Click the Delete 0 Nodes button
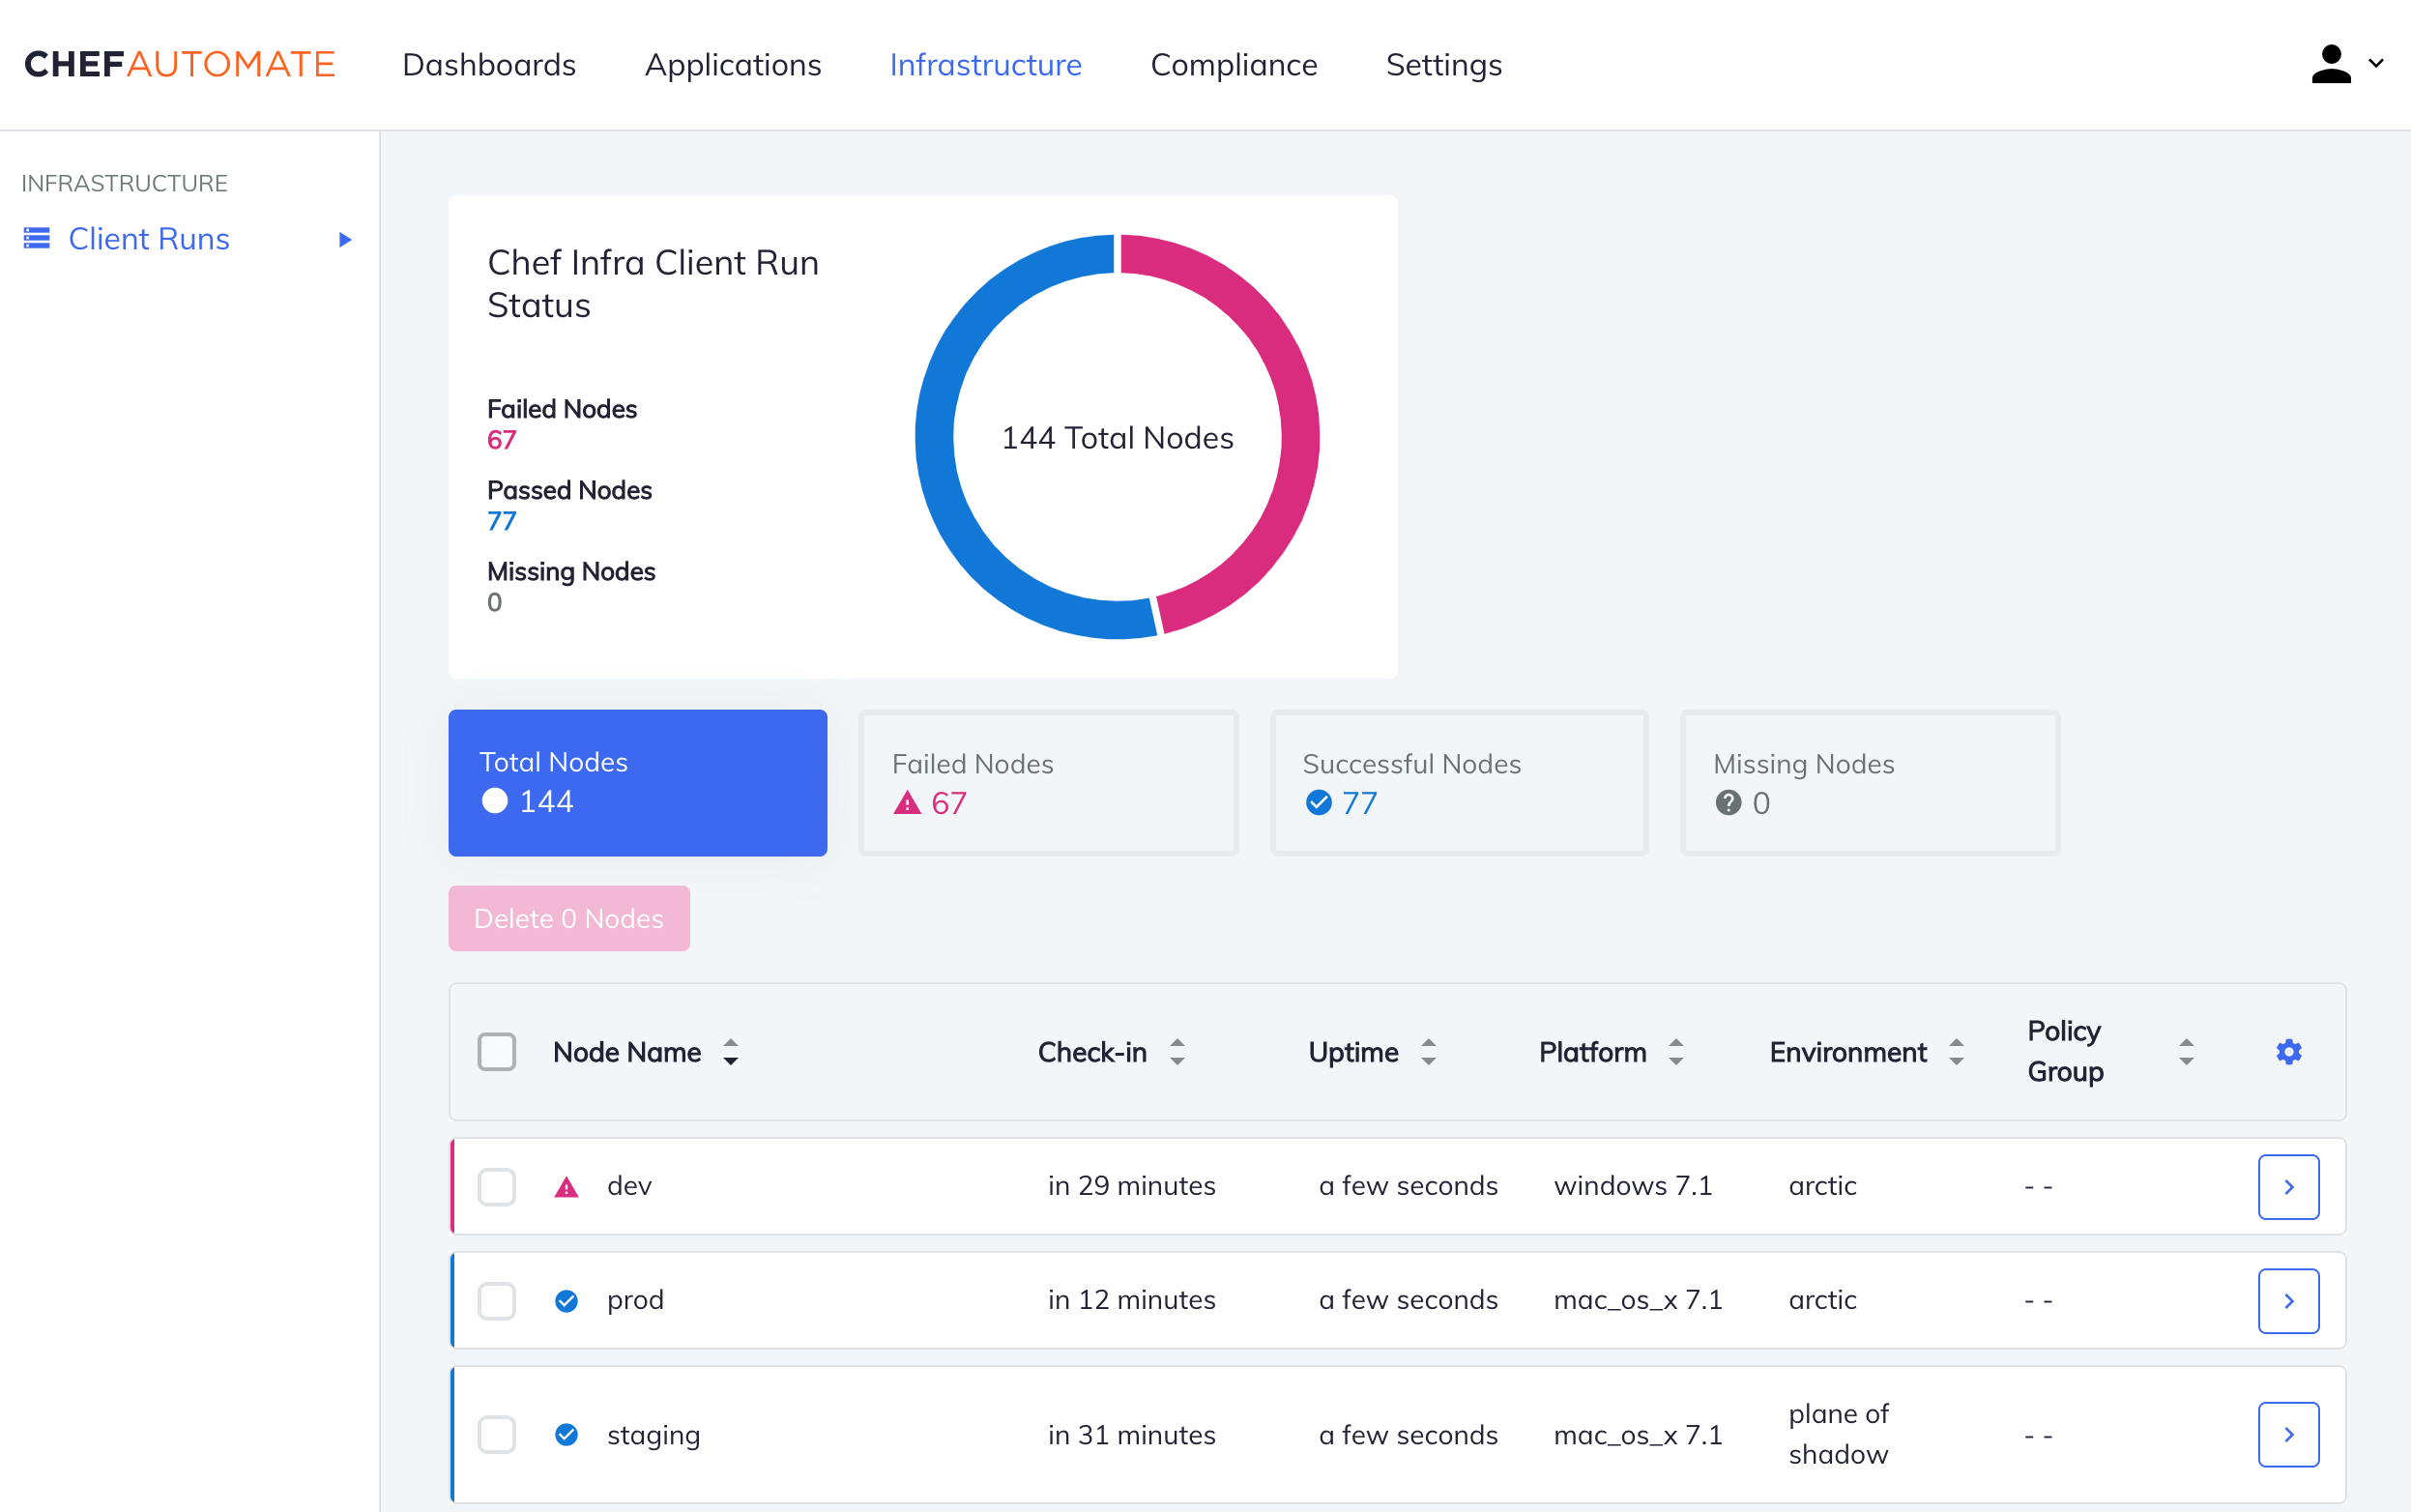Screen dimensions: 2411x1512 pyautogui.click(x=567, y=918)
